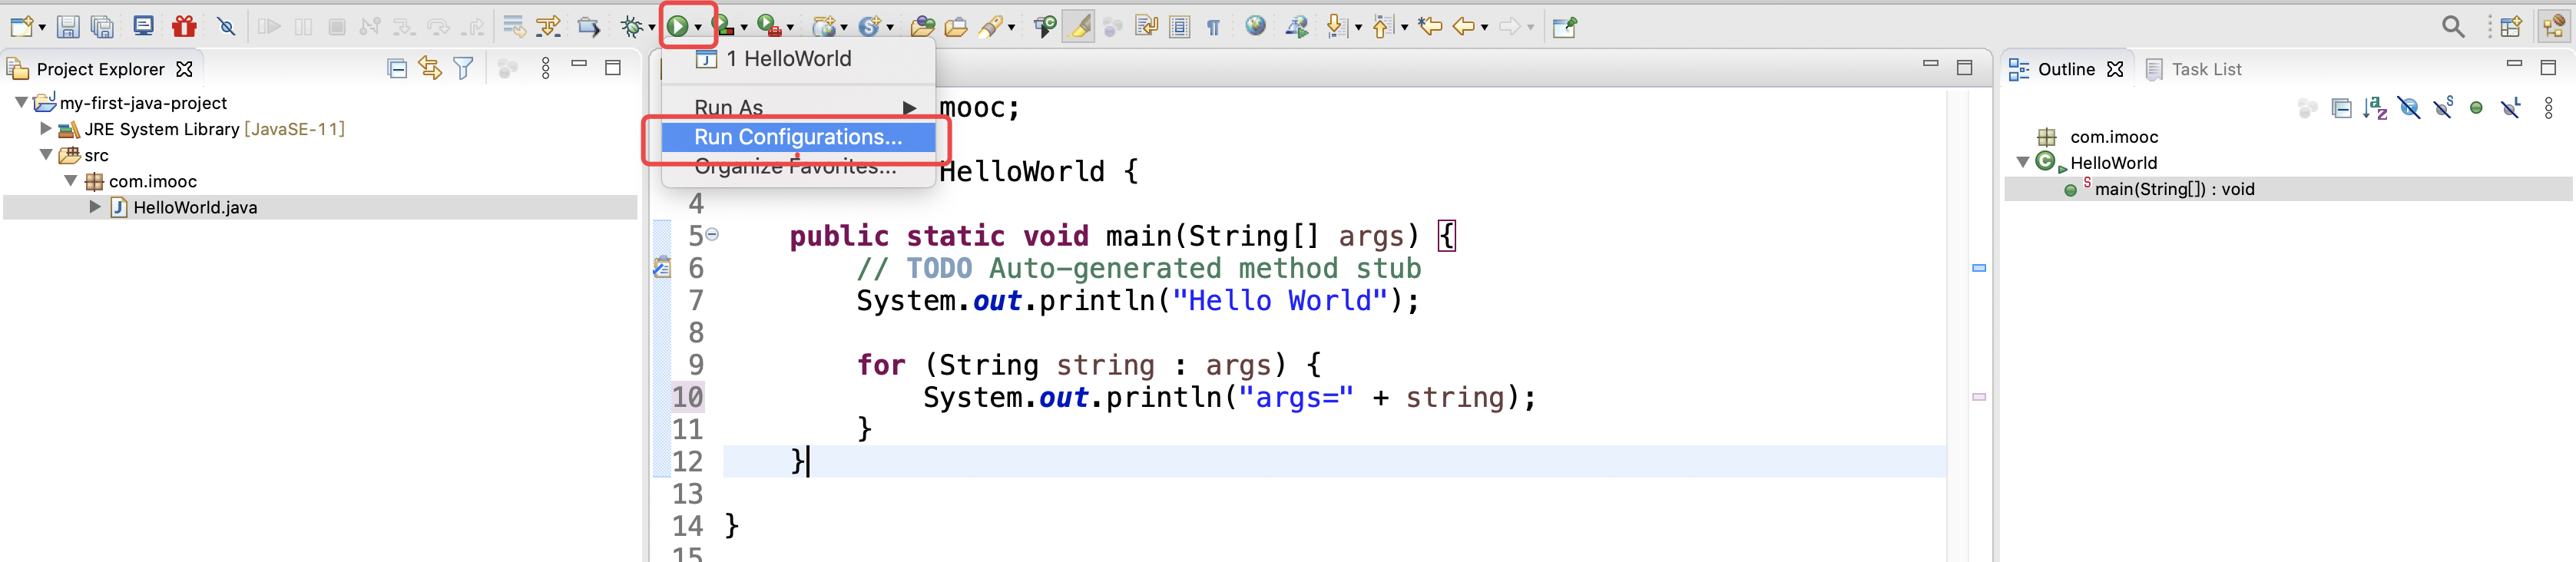Fold main method at line 5
Viewport: 2576px width, 562px height.
[x=712, y=234]
